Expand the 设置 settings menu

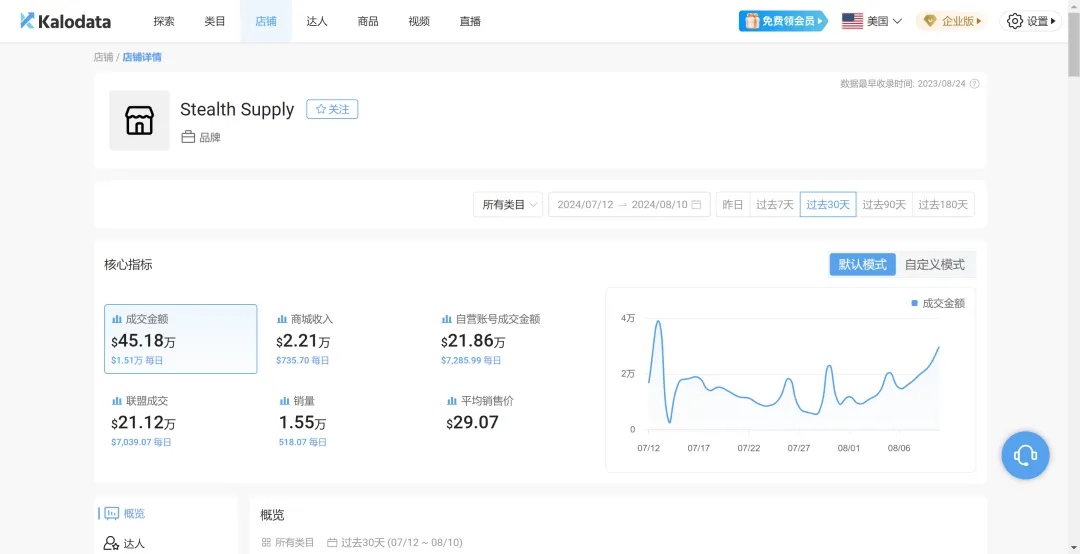pyautogui.click(x=1030, y=21)
